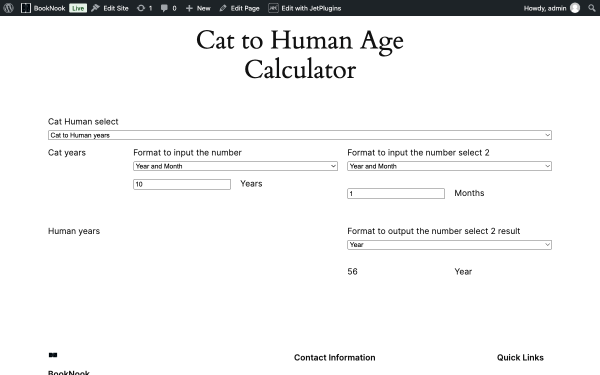
Task: Open Format to input the number dropdown
Action: [x=235, y=166]
